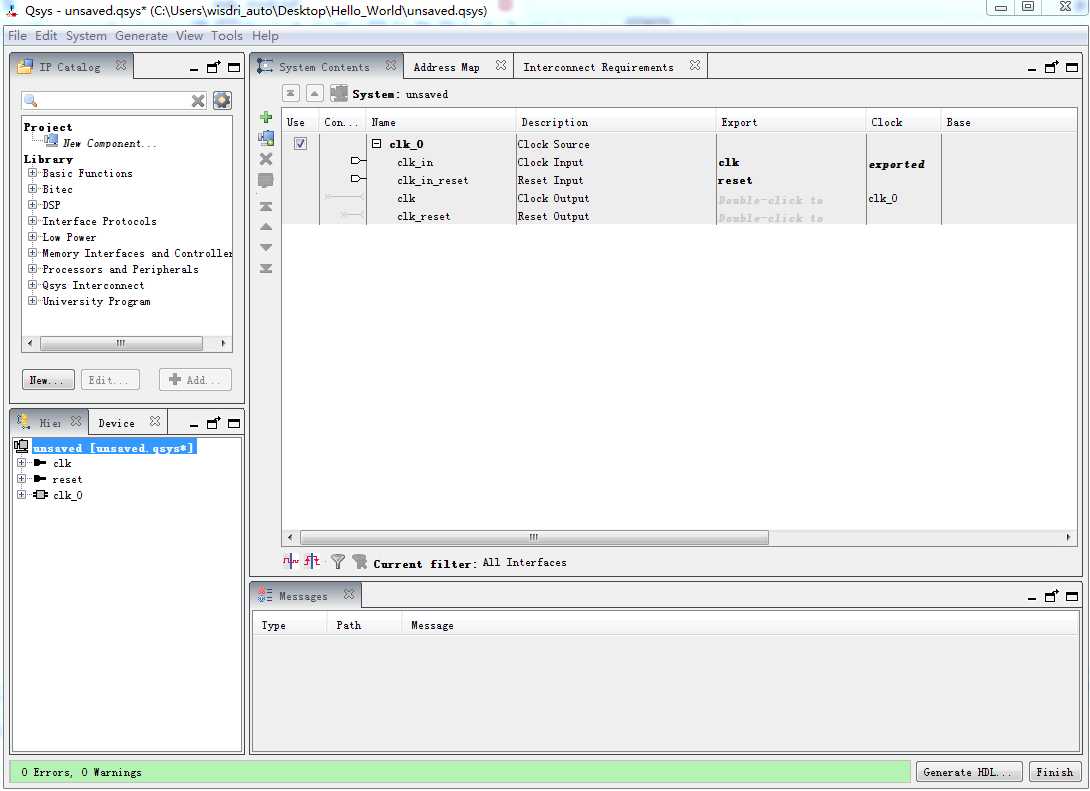
Task: Click the IP Catalog horizontal scrollbar
Action: (x=121, y=343)
